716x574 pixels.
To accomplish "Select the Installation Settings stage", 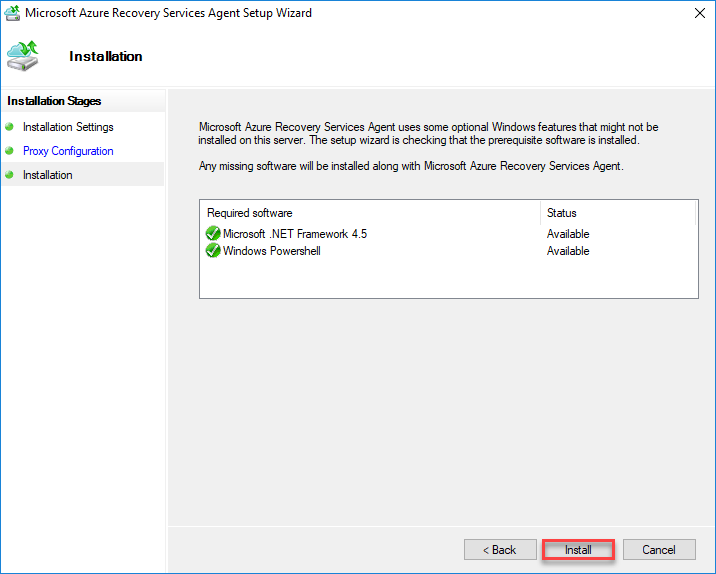I will (x=68, y=127).
